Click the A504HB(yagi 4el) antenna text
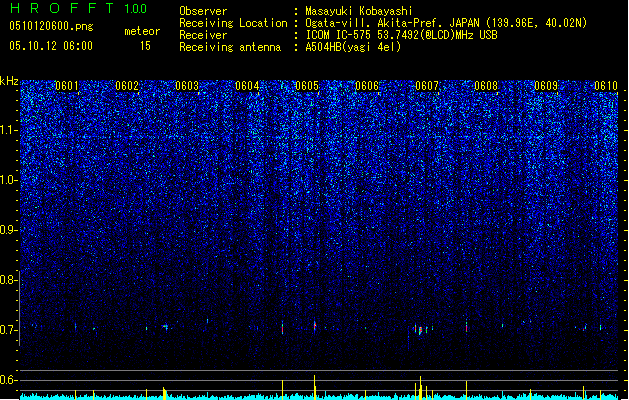 click(353, 47)
